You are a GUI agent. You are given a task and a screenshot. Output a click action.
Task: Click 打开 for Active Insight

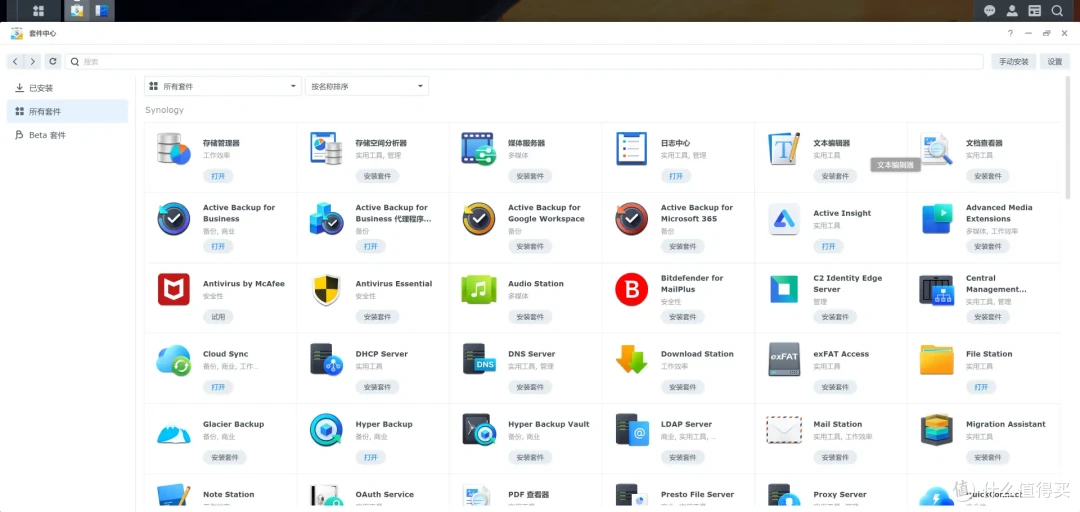(829, 246)
